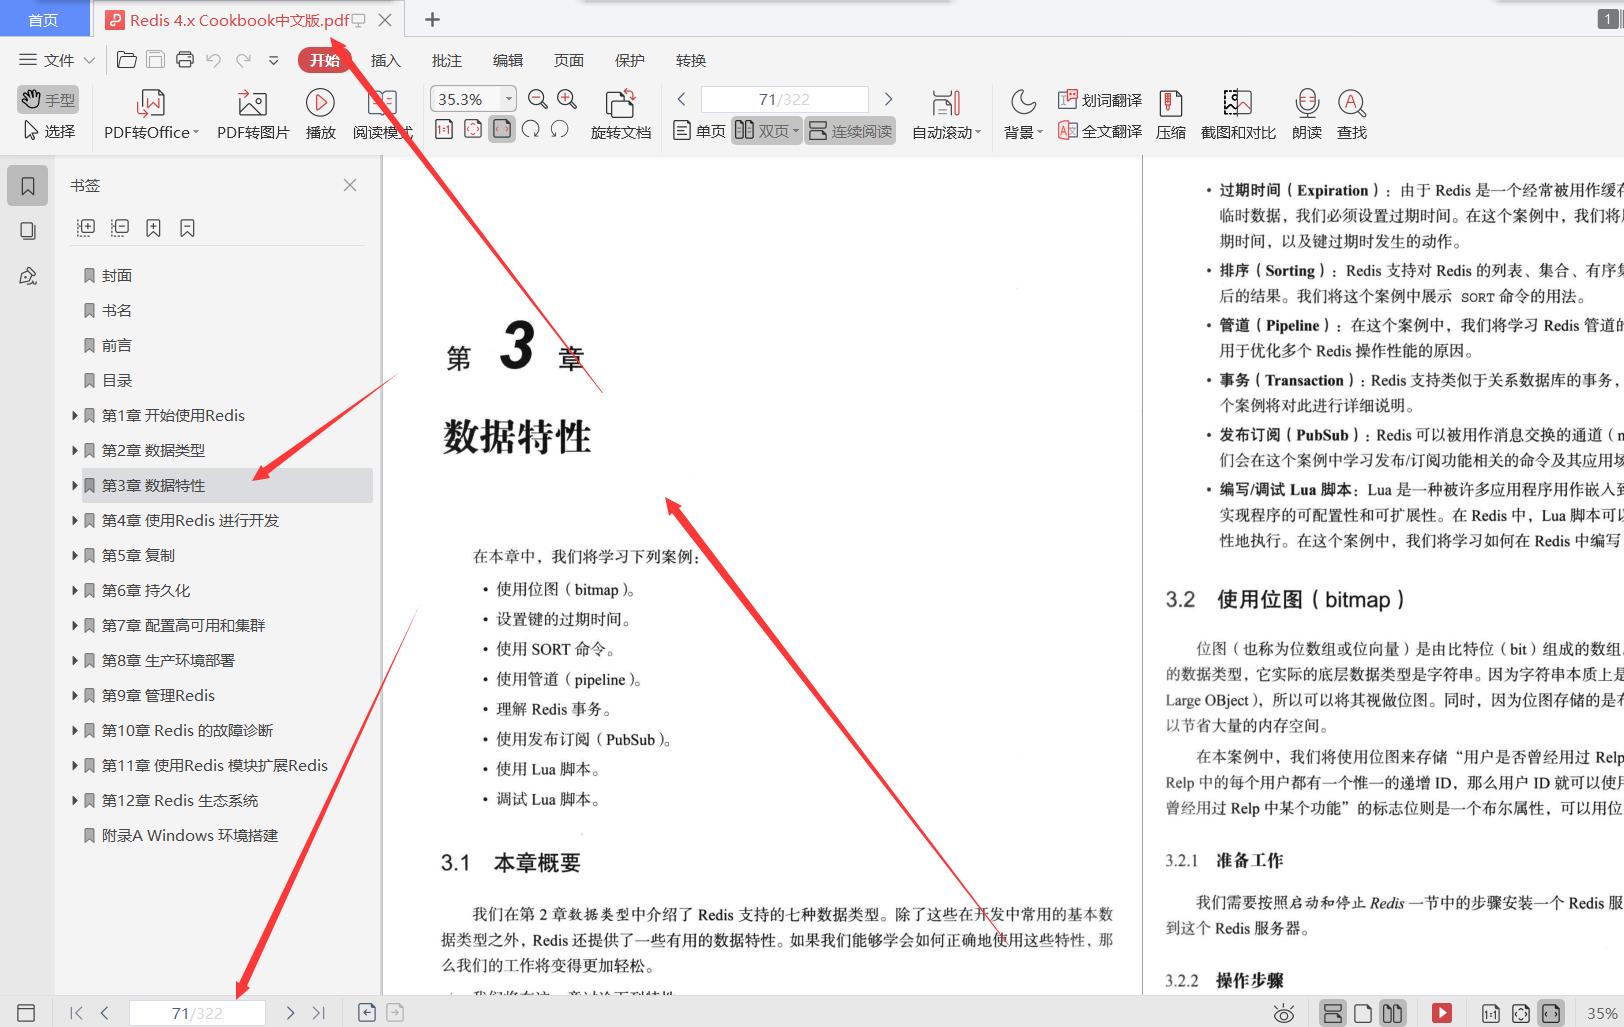Screen dimensions: 1624x1027
Task: Toggle eye protection mode in status bar
Action: pos(1284,1013)
